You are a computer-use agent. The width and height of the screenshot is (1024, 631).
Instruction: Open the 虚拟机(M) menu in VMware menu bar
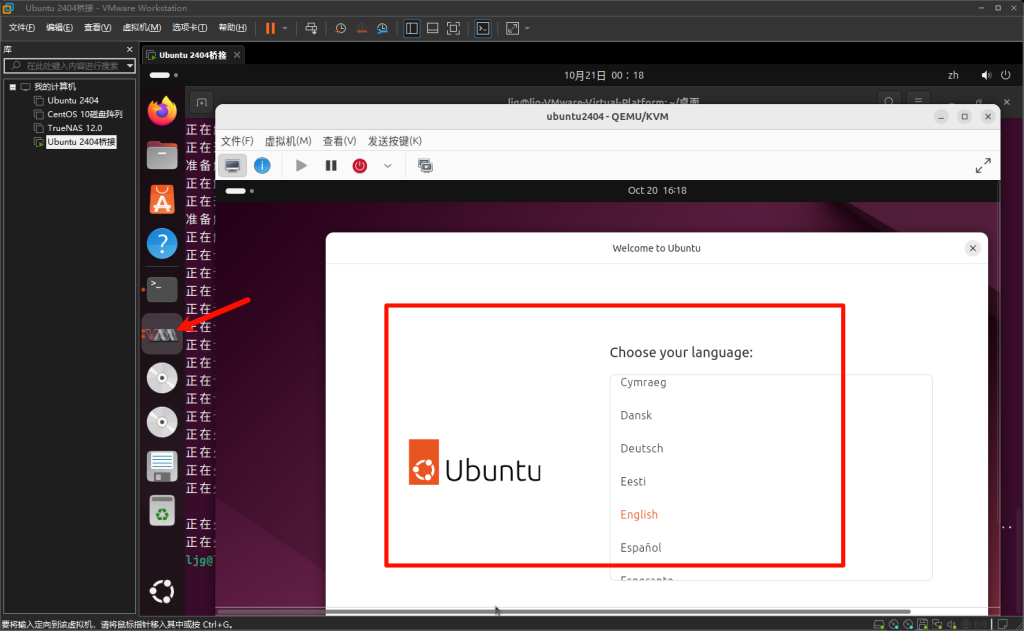tap(140, 28)
